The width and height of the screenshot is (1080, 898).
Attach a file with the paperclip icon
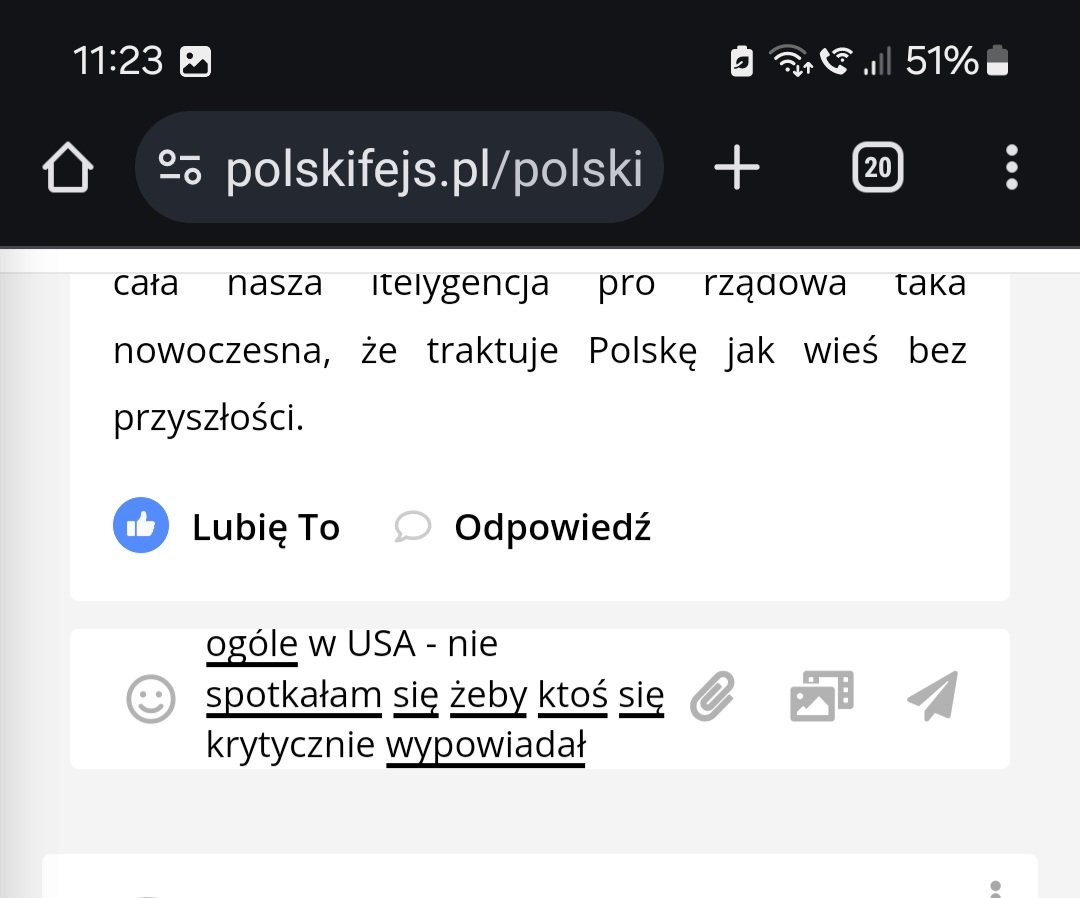(x=713, y=696)
